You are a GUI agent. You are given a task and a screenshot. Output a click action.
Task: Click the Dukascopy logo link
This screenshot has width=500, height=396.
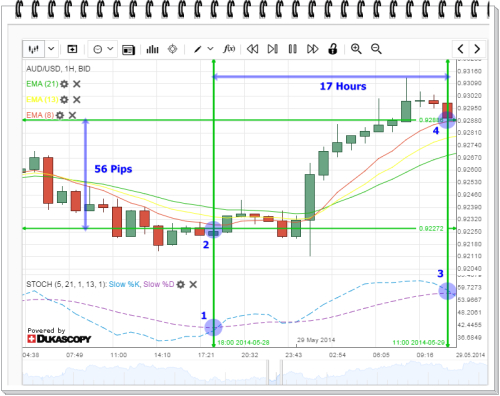coord(59,339)
